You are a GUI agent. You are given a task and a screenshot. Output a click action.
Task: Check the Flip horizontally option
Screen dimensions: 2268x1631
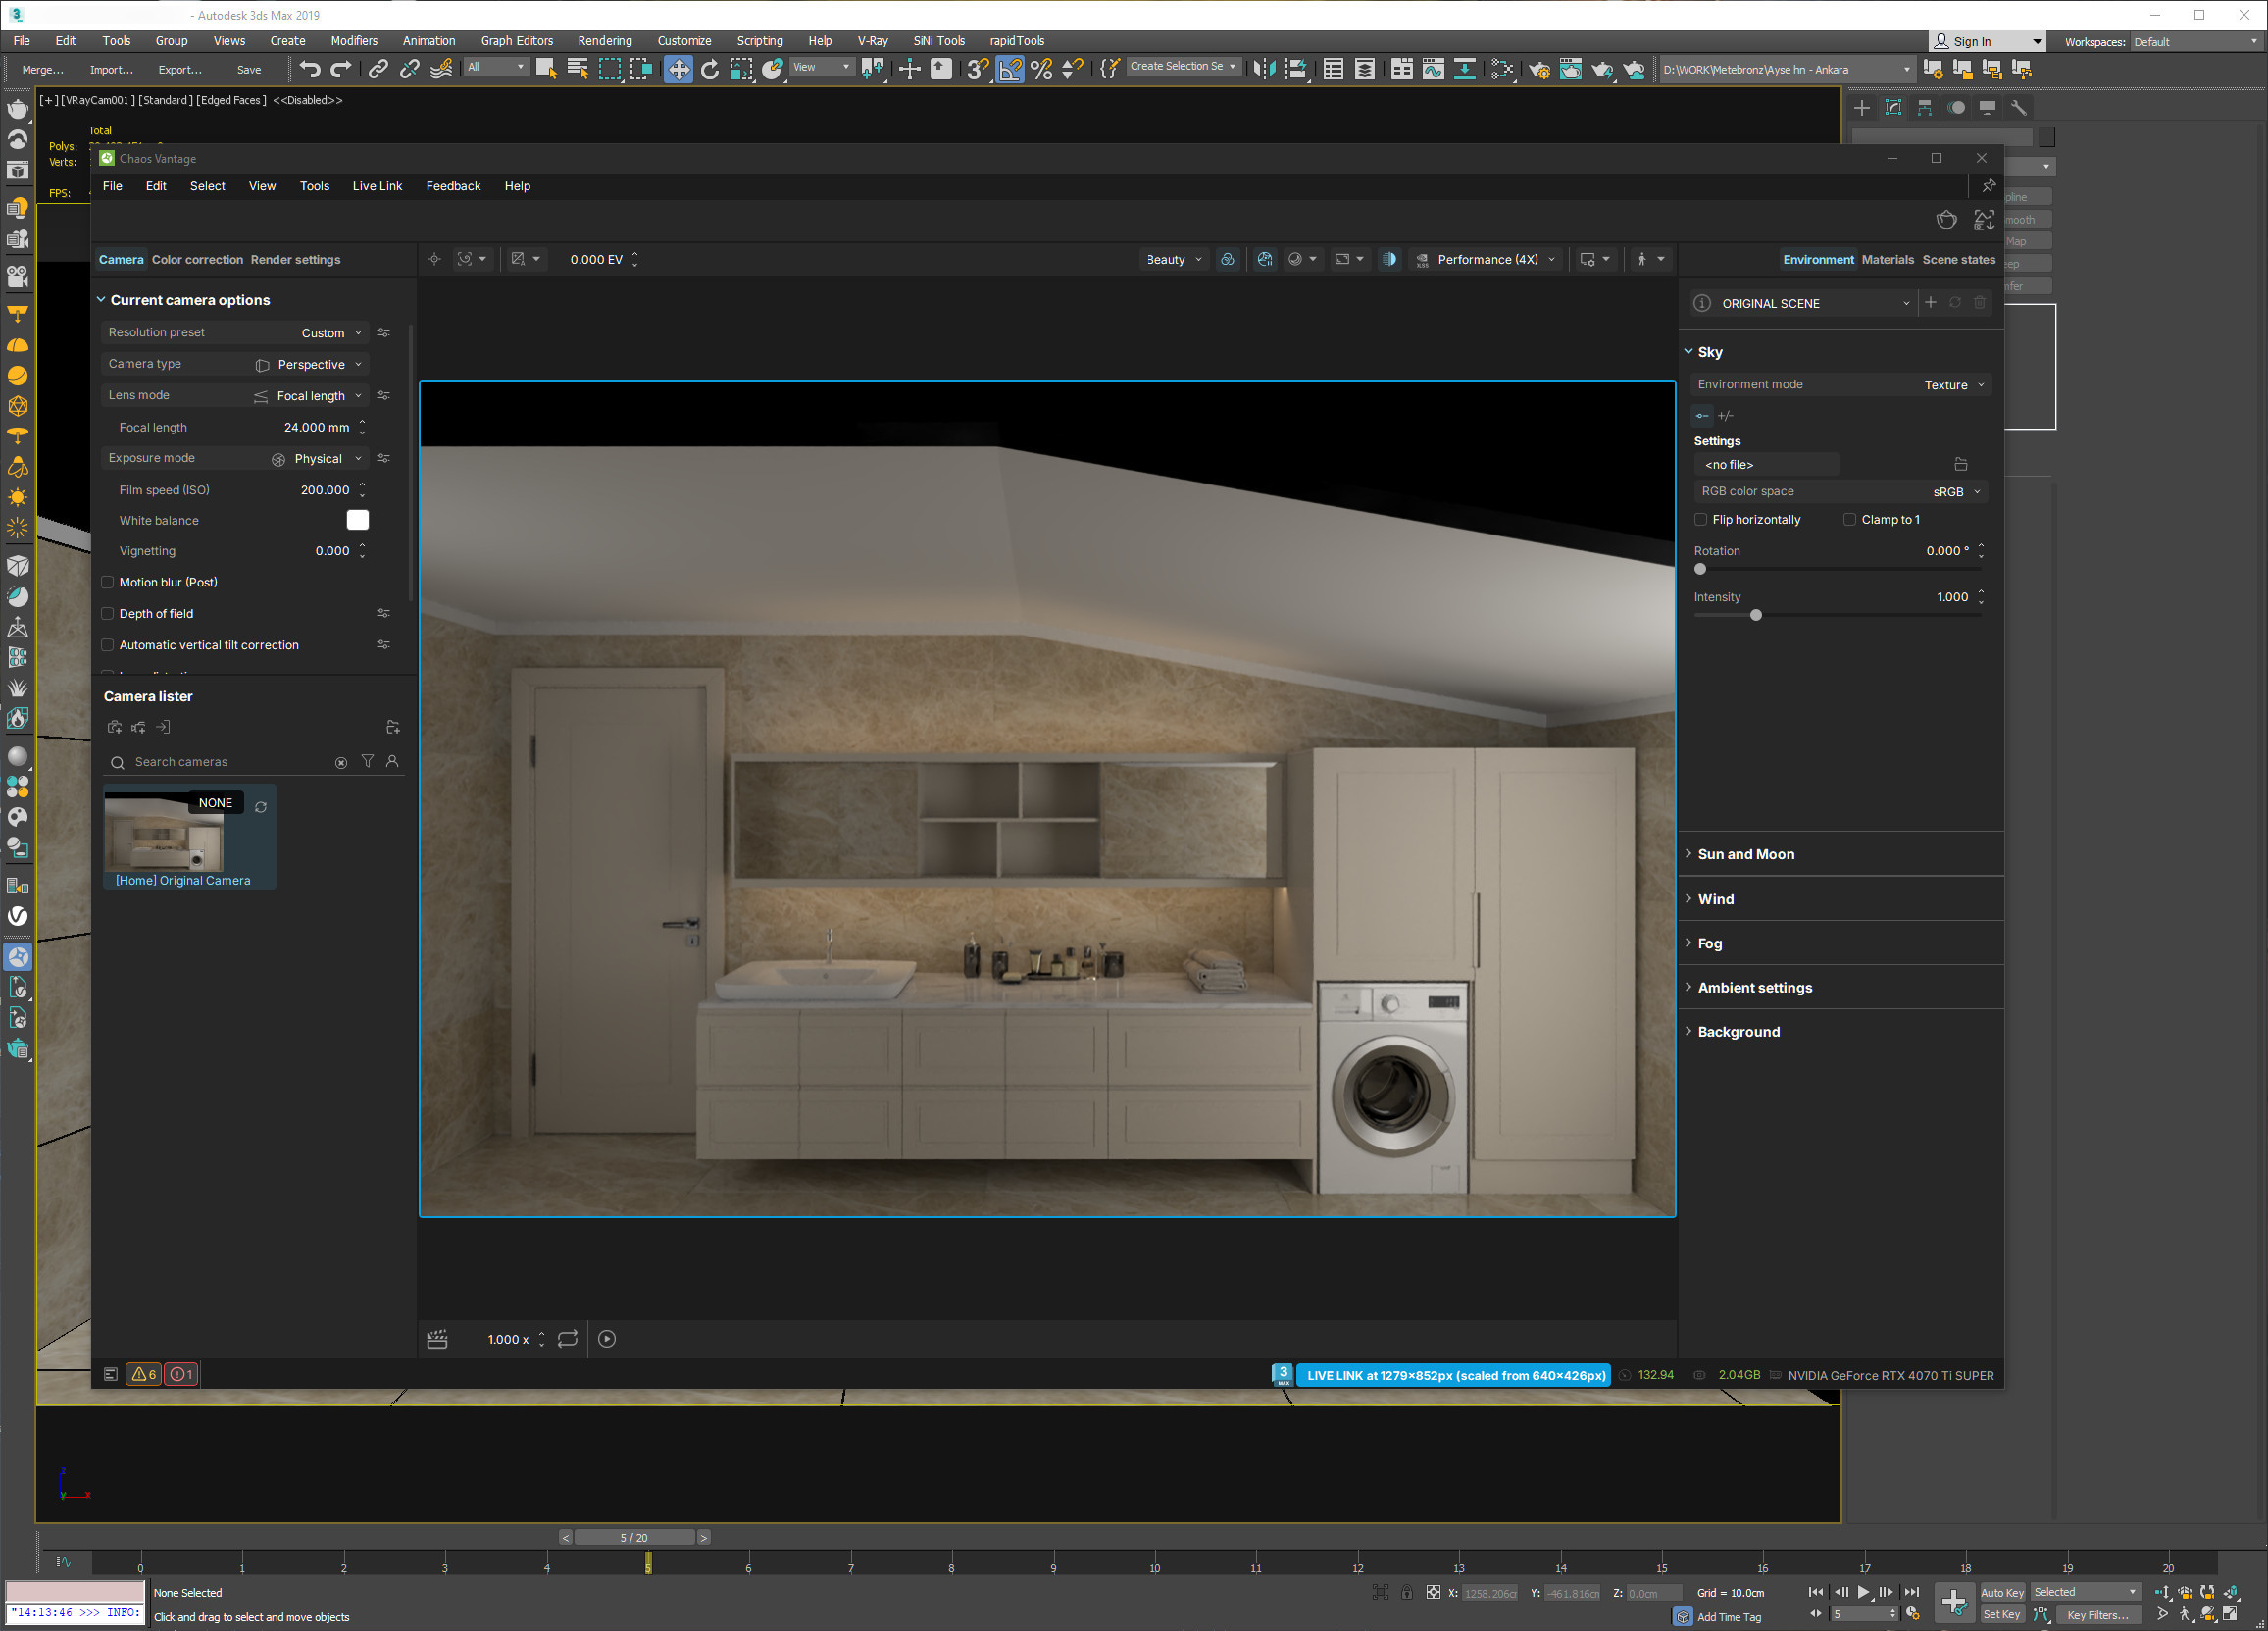pyautogui.click(x=1701, y=520)
